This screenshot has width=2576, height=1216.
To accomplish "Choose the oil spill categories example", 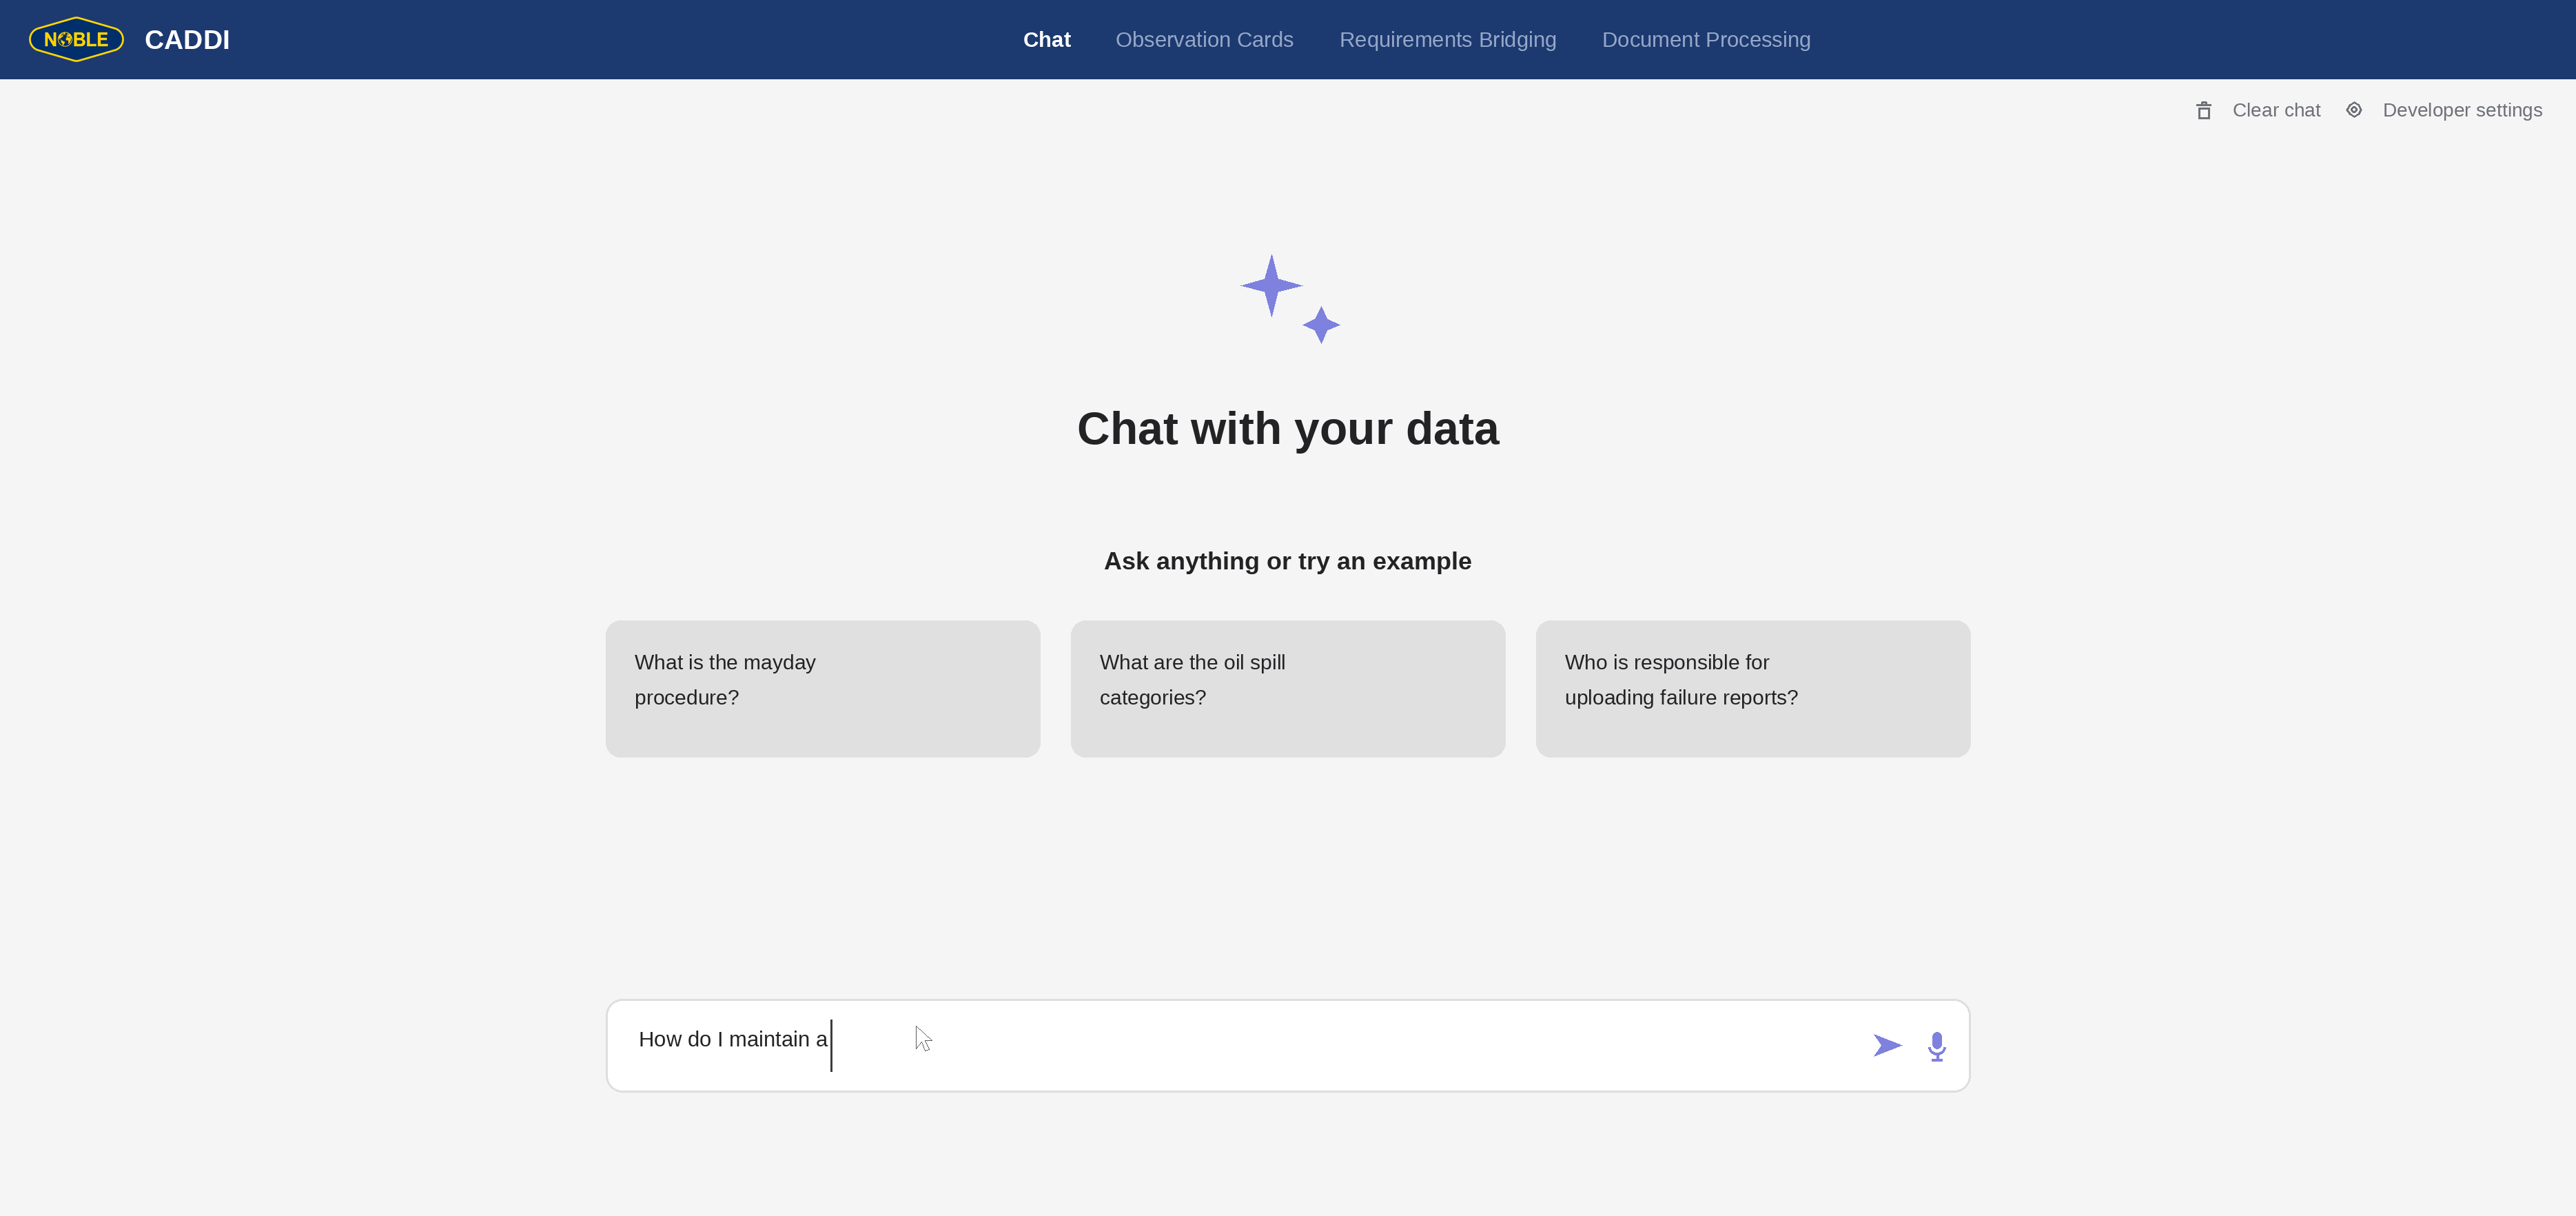I will click(x=1287, y=689).
